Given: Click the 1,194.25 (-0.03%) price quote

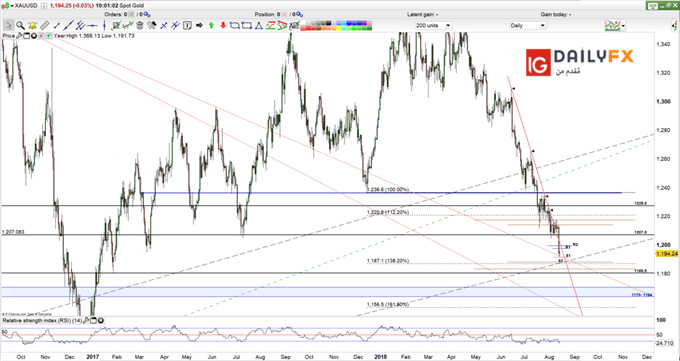Looking at the screenshot, I should [72, 6].
